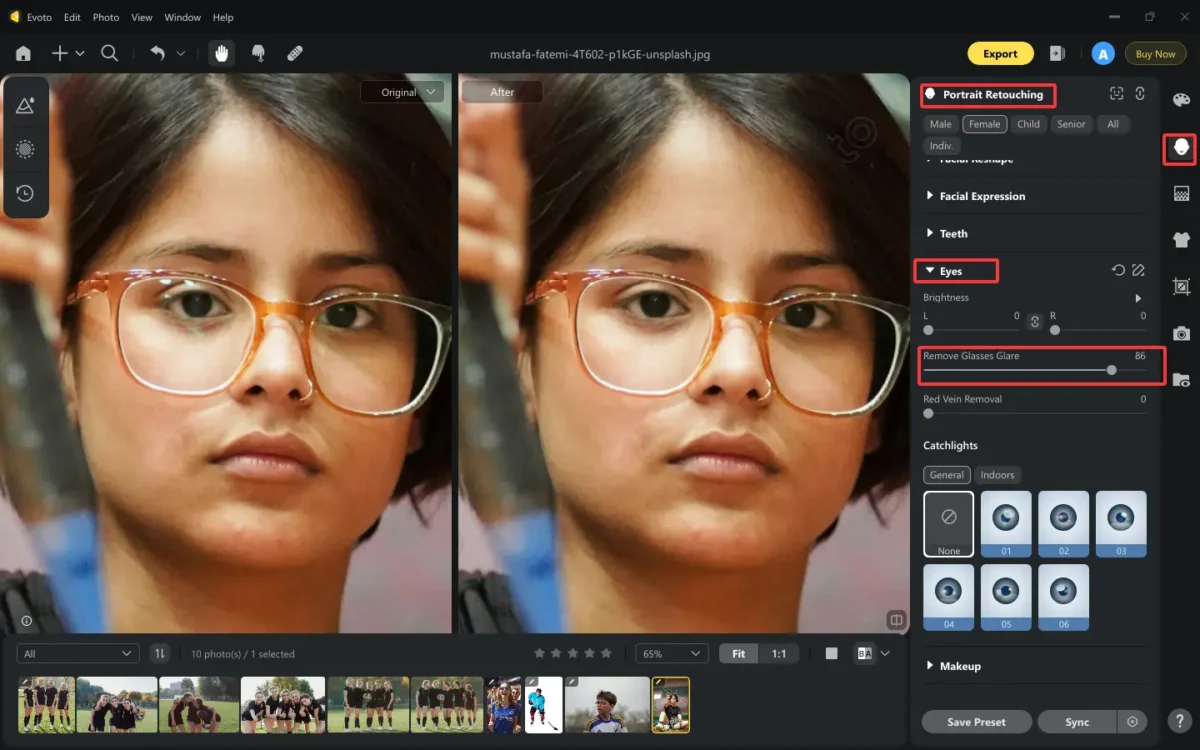This screenshot has width=1200, height=750.
Task: Click the Save Preset button
Action: (976, 721)
